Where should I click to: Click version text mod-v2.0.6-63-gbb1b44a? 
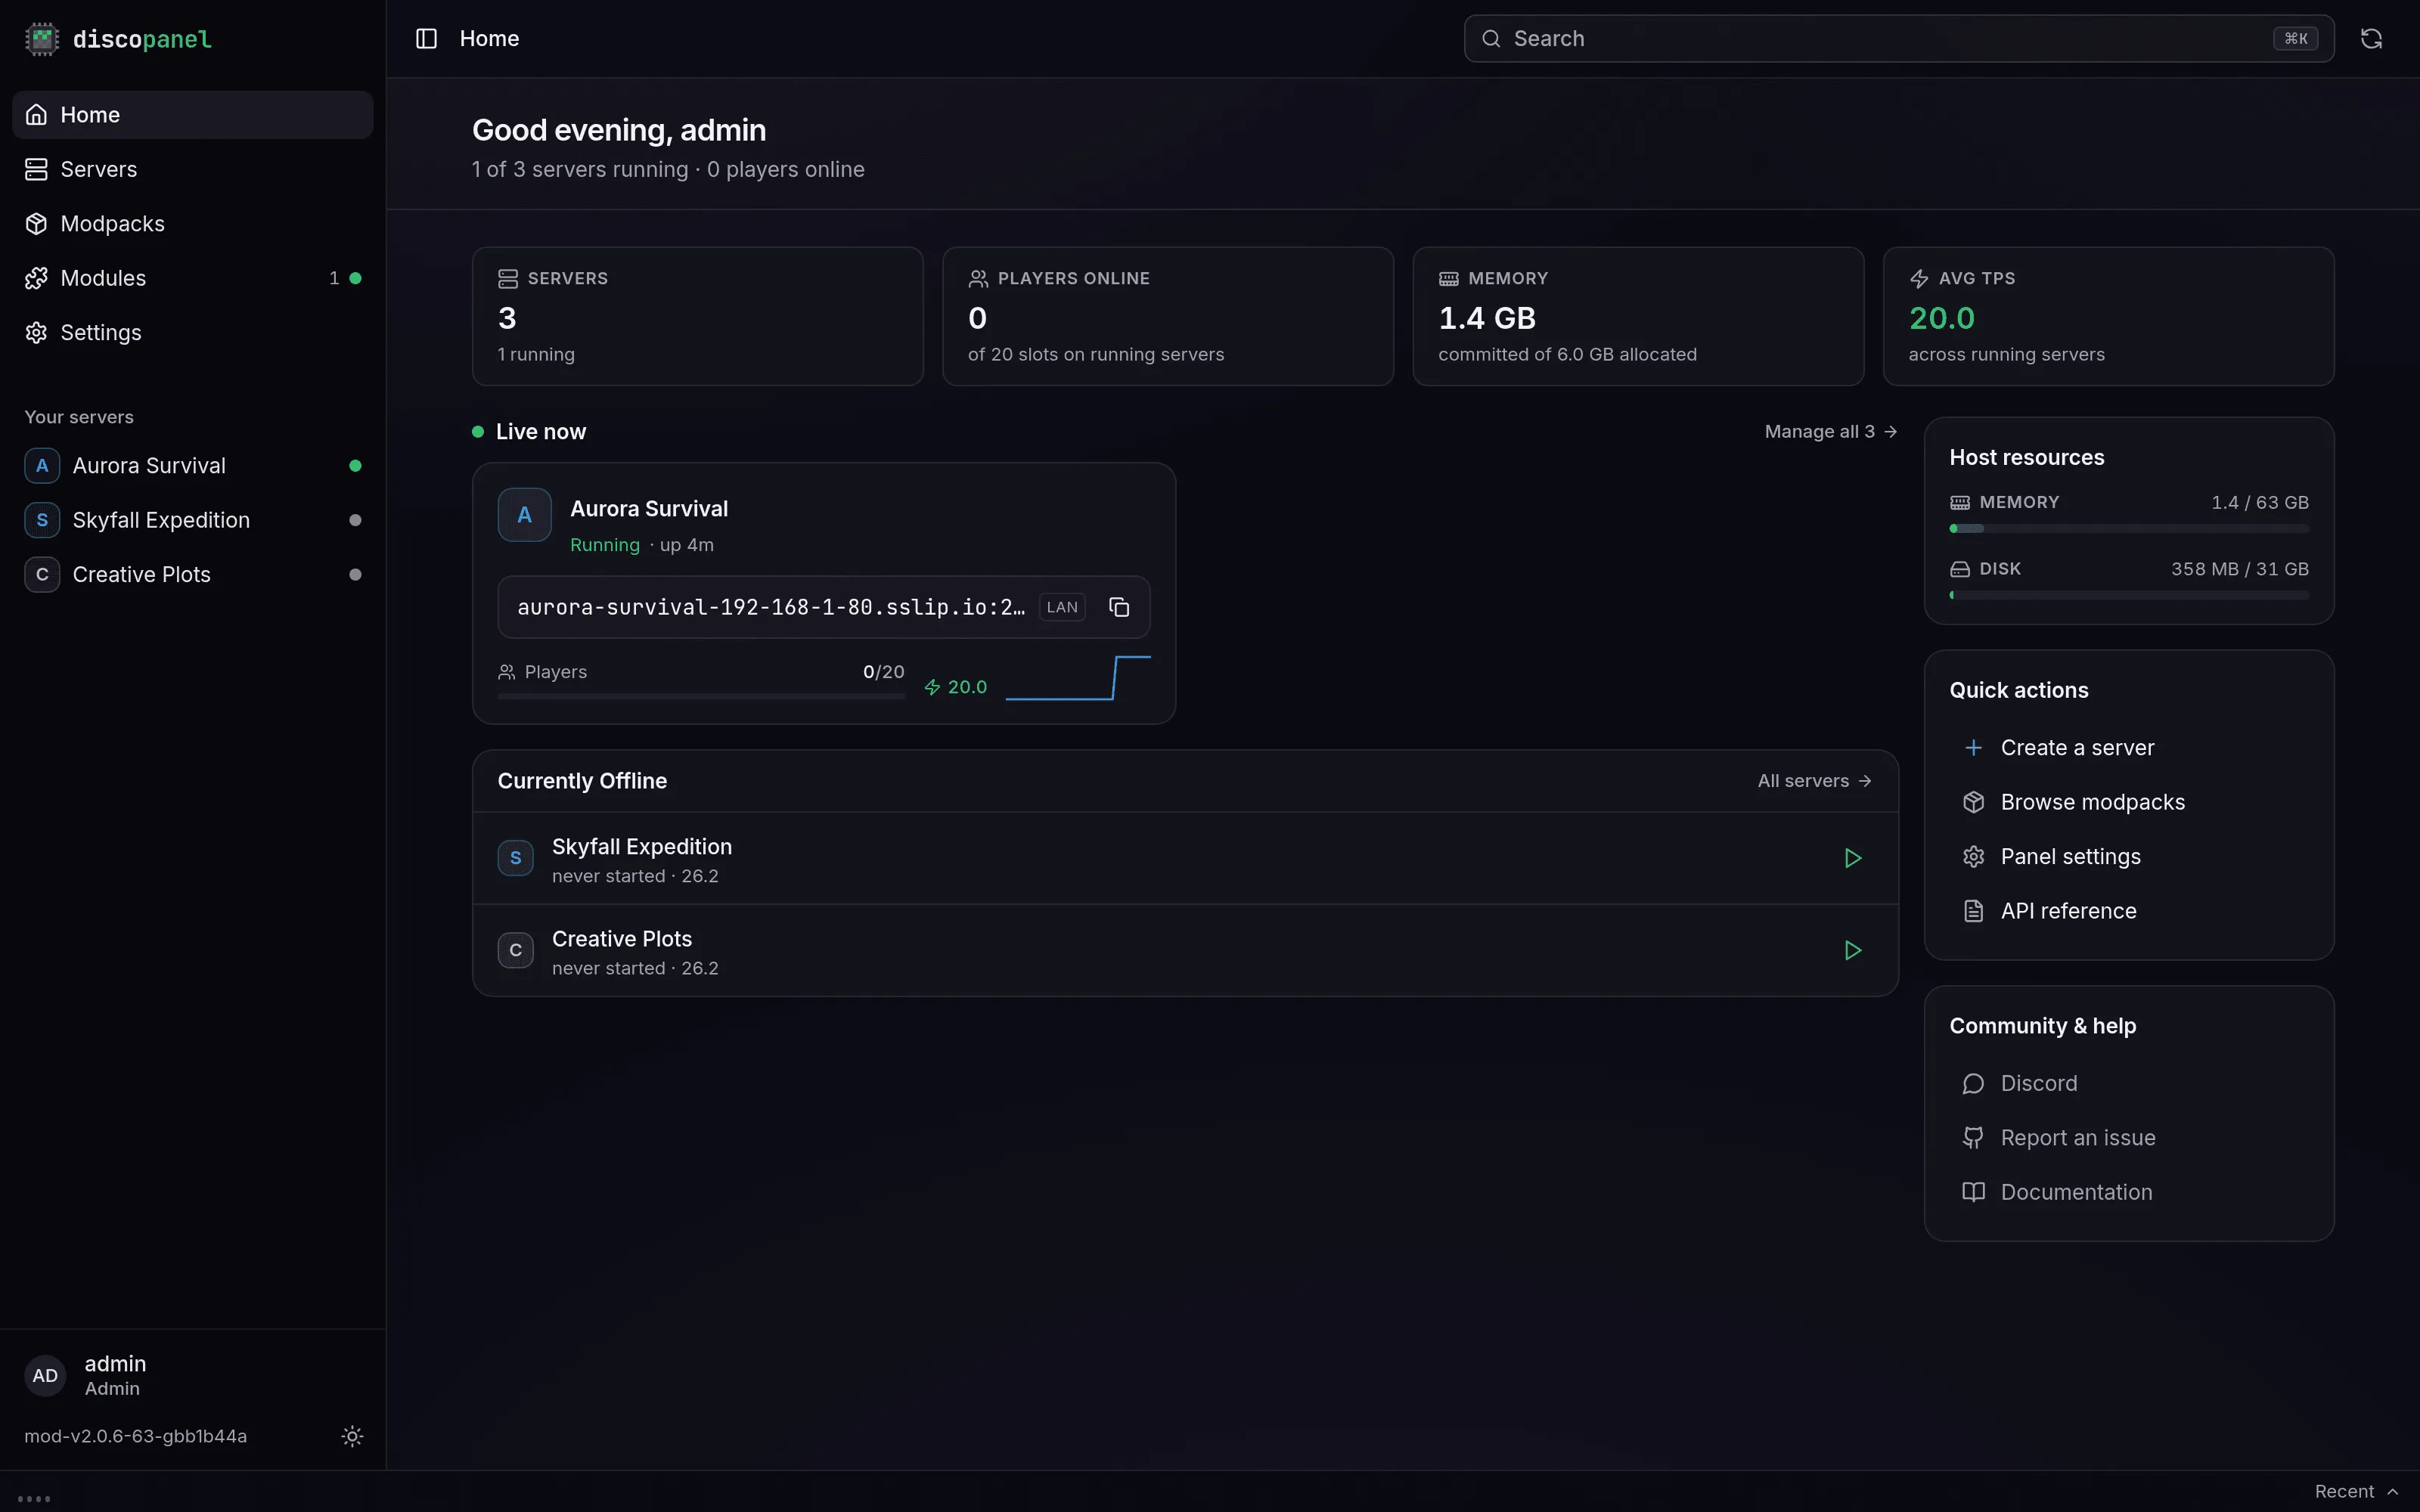point(136,1436)
